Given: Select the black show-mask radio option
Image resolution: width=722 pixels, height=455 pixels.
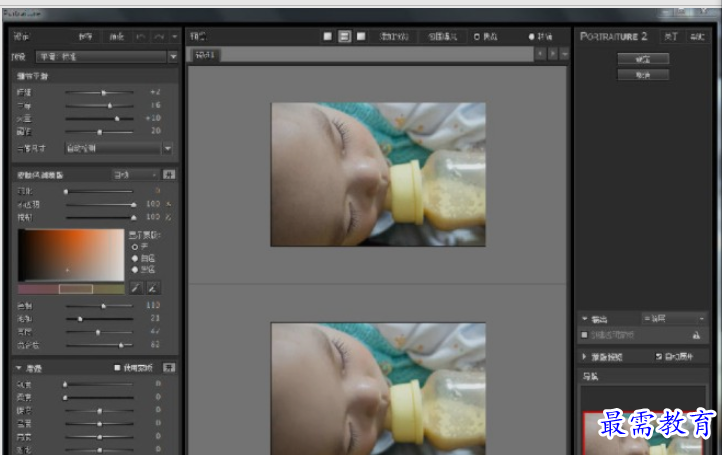Looking at the screenshot, I should [x=135, y=270].
